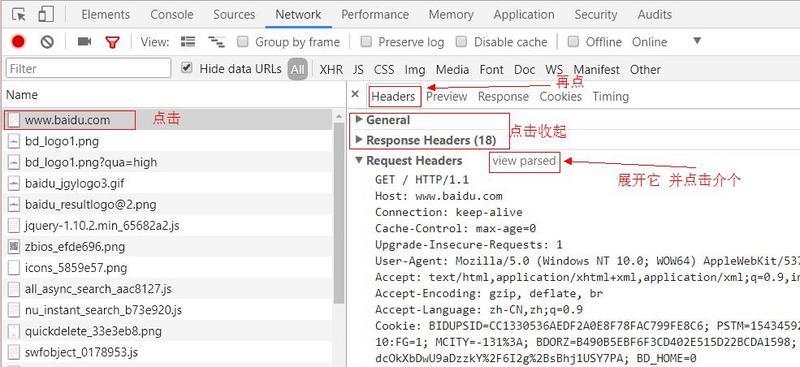
Task: Open the Sources tab
Action: point(234,15)
